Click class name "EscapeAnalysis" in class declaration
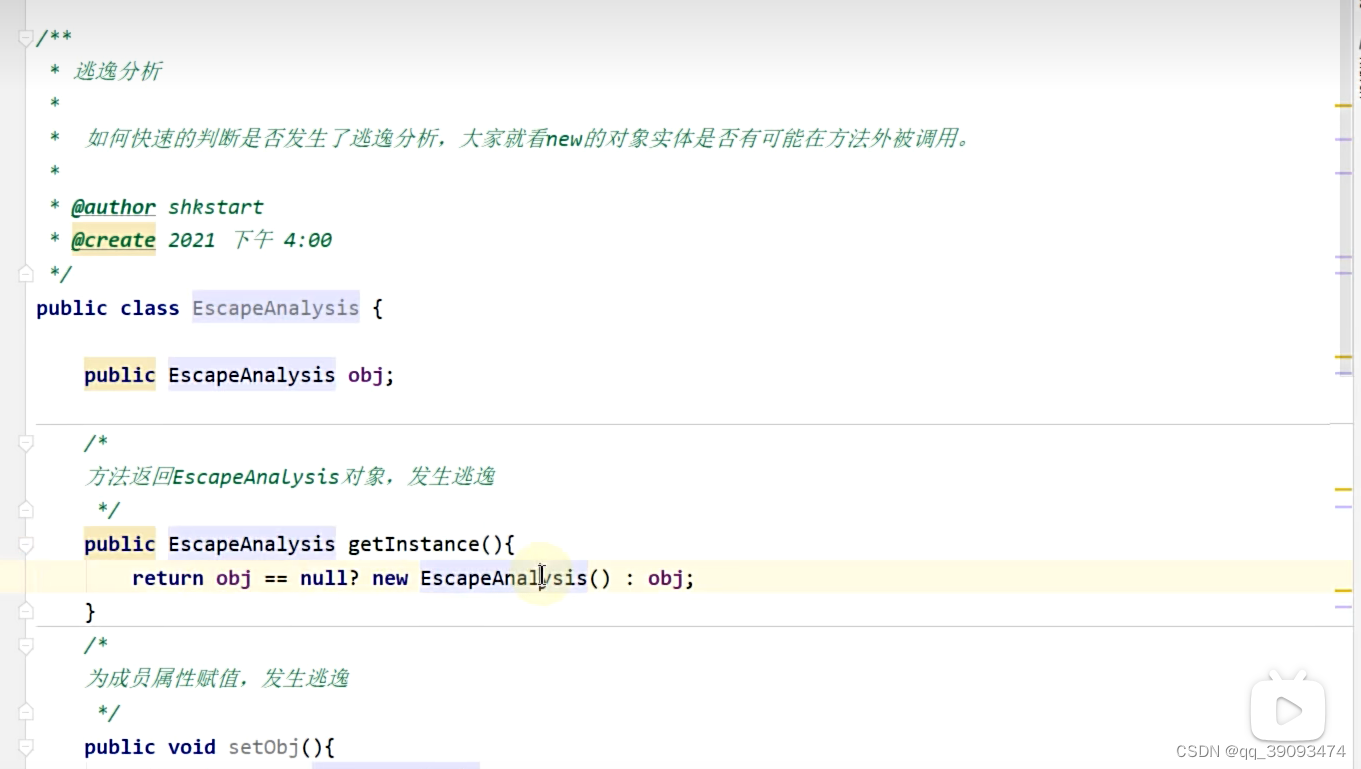1361x769 pixels. pyautogui.click(x=275, y=308)
